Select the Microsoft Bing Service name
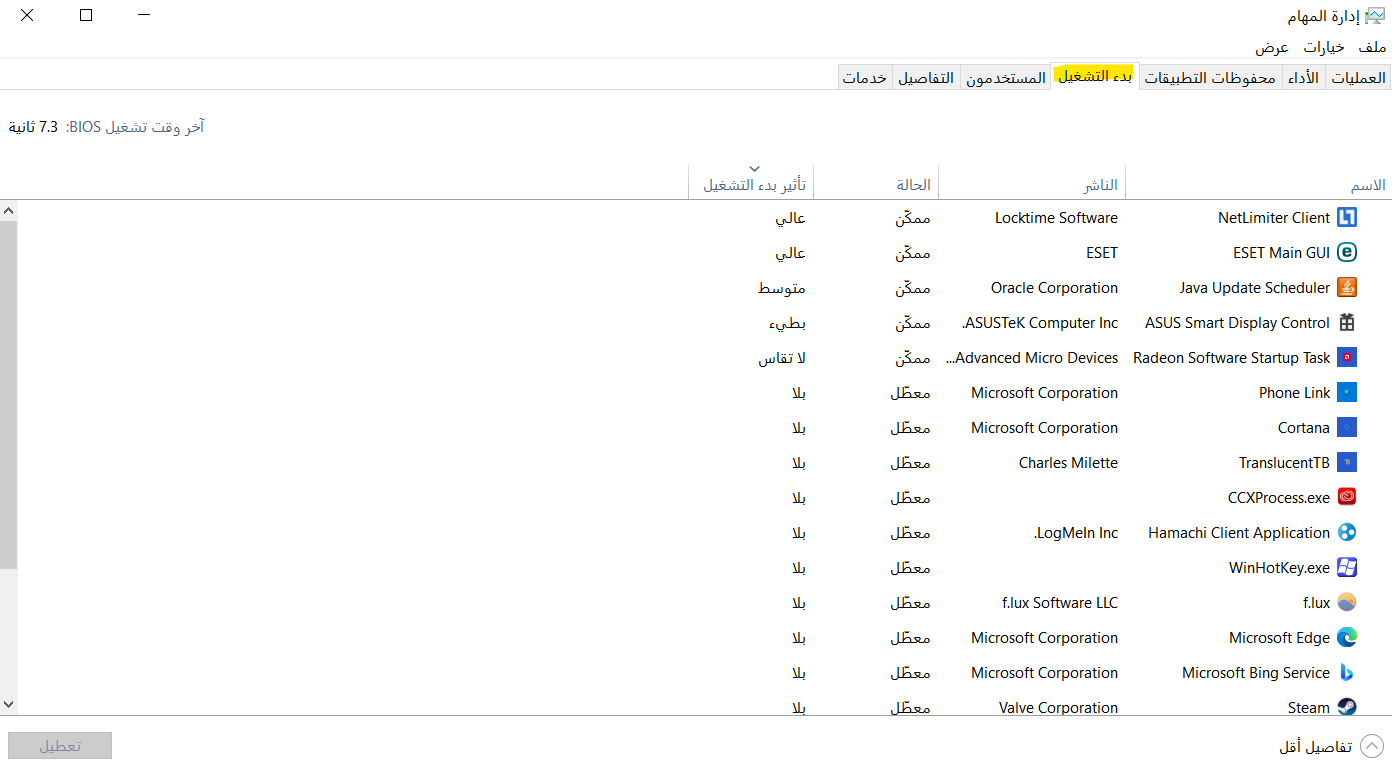Screen dimensions: 1392x773 tap(1256, 673)
